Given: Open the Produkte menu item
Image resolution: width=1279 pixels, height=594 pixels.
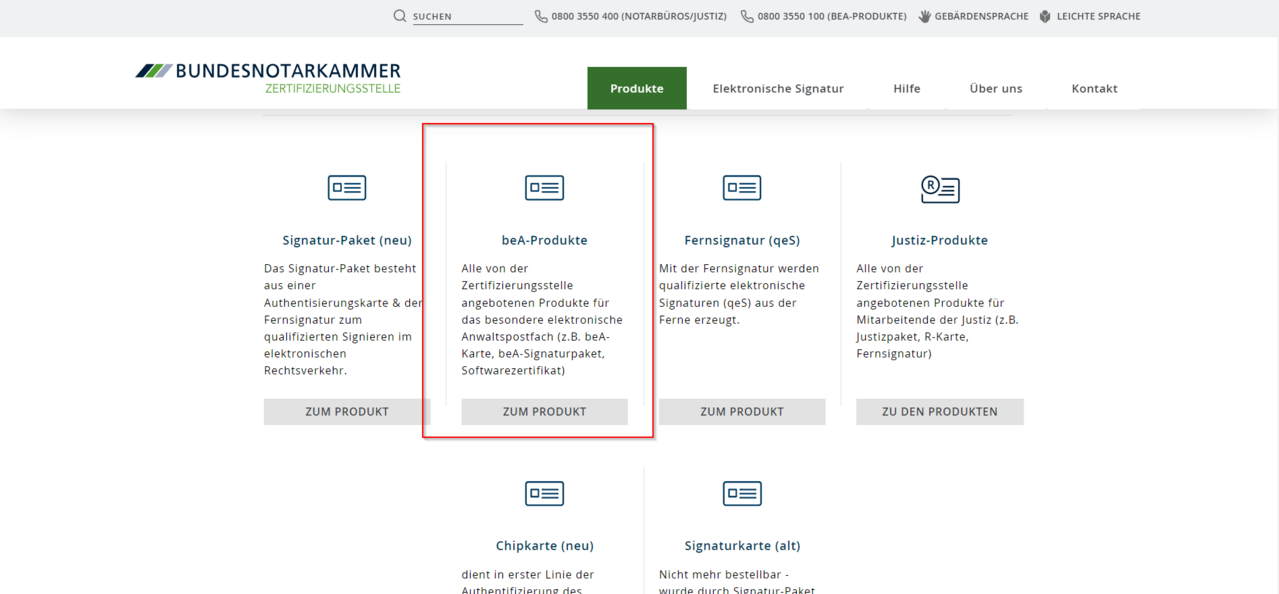Looking at the screenshot, I should [x=637, y=88].
